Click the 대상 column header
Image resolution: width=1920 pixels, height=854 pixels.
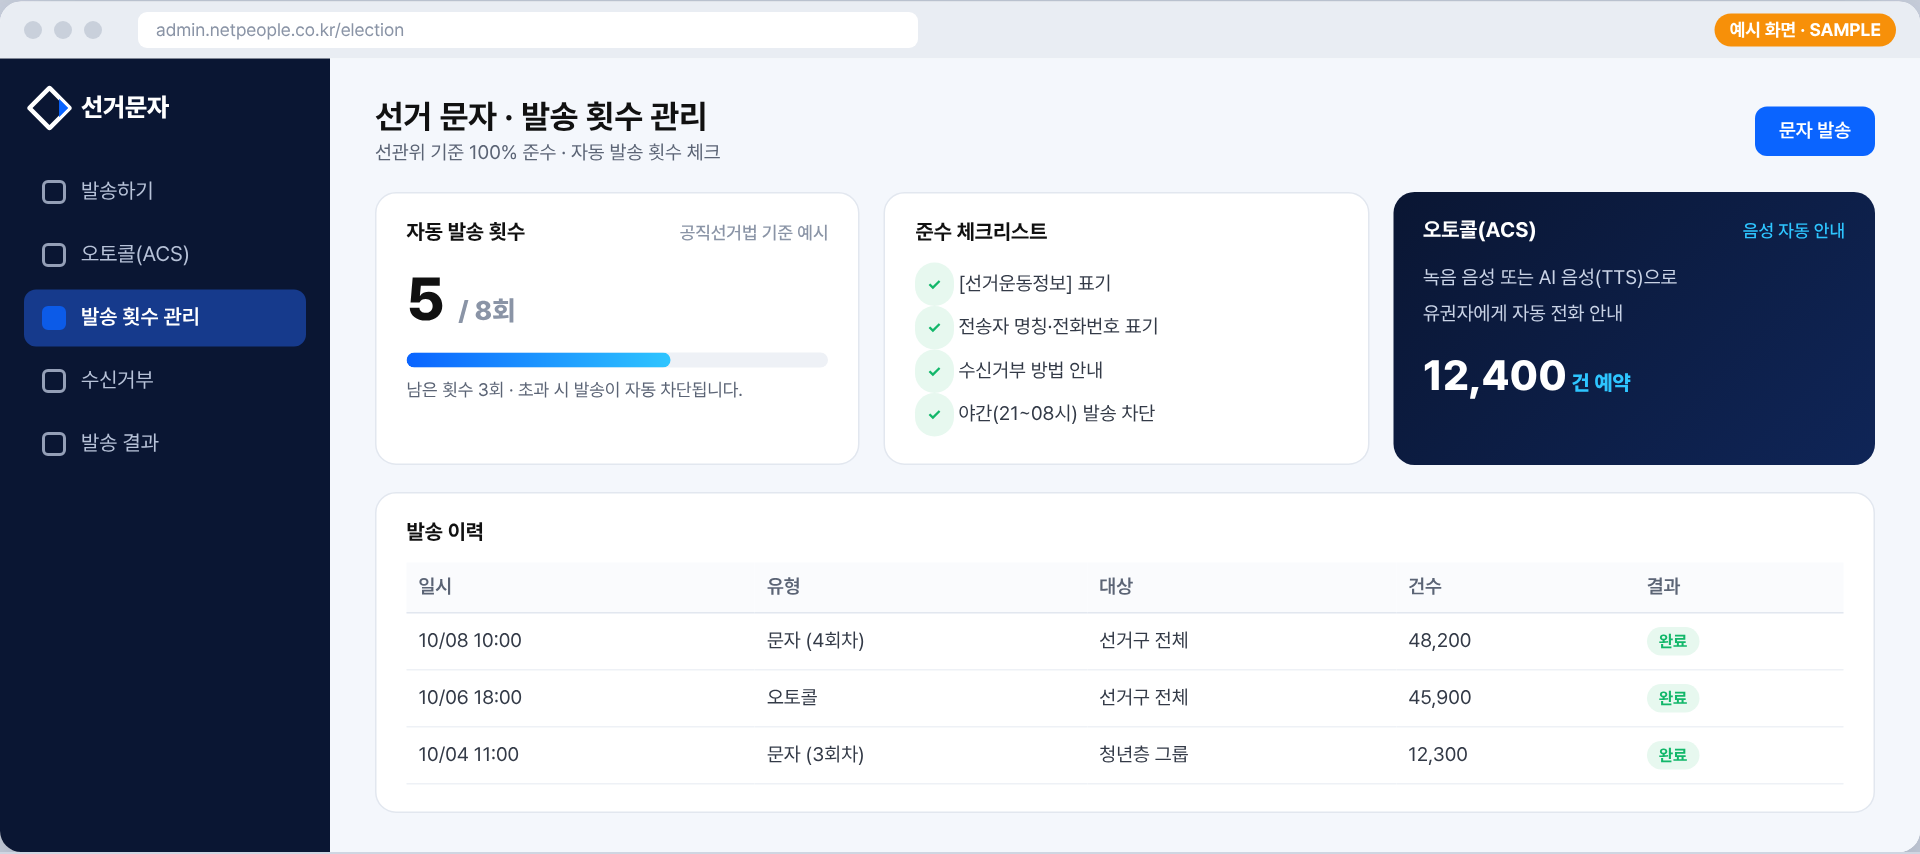[1116, 587]
